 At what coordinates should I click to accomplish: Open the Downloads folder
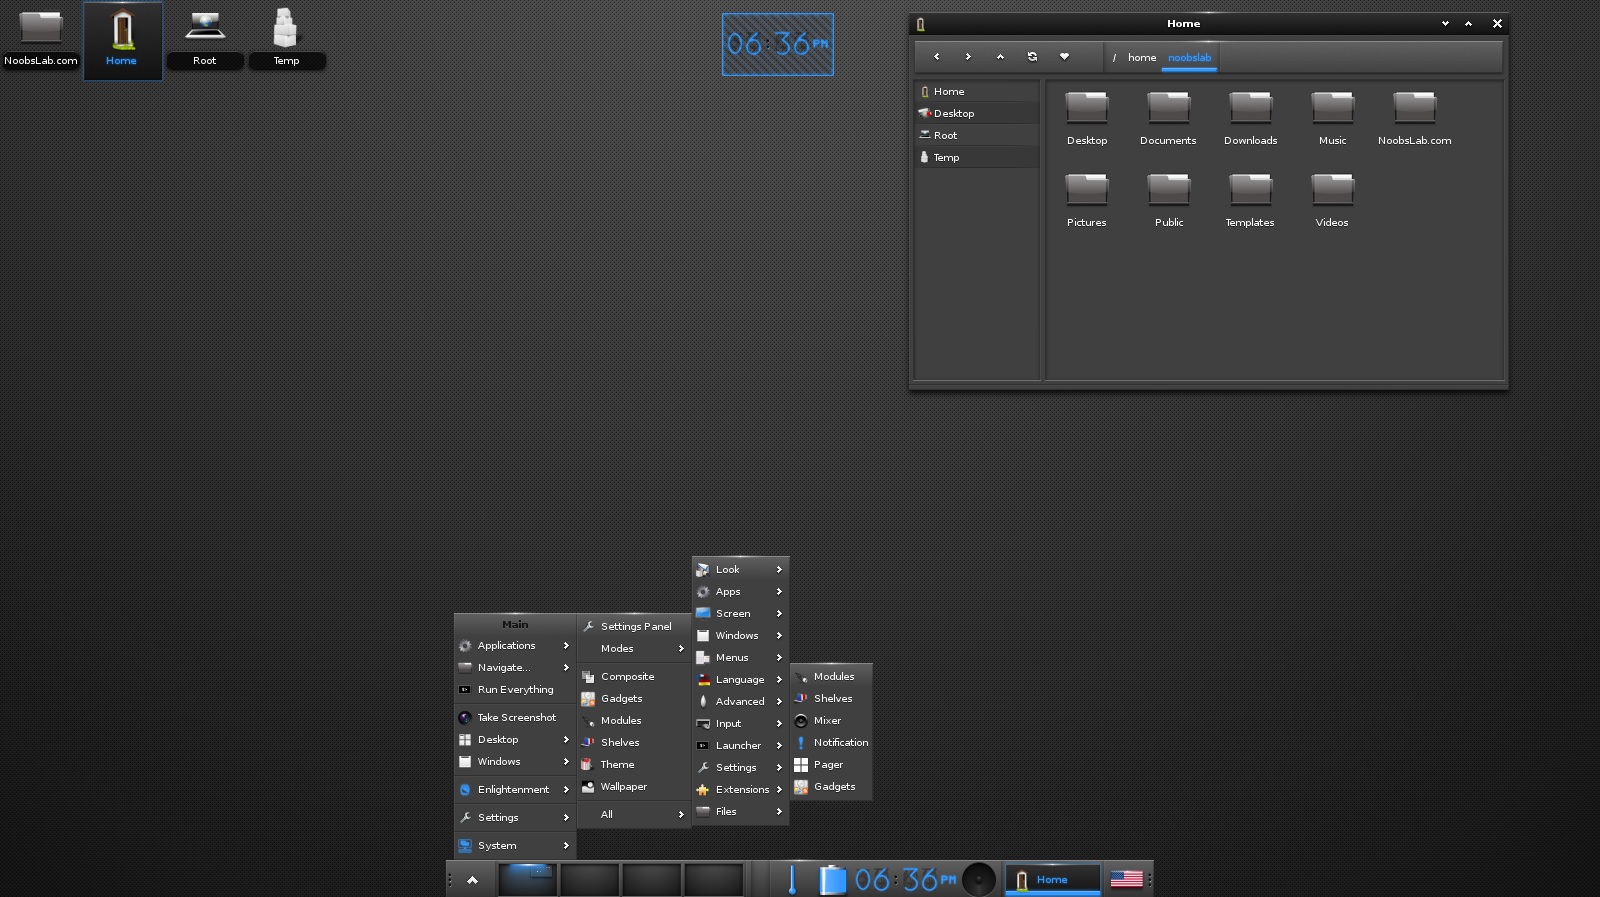click(x=1250, y=119)
